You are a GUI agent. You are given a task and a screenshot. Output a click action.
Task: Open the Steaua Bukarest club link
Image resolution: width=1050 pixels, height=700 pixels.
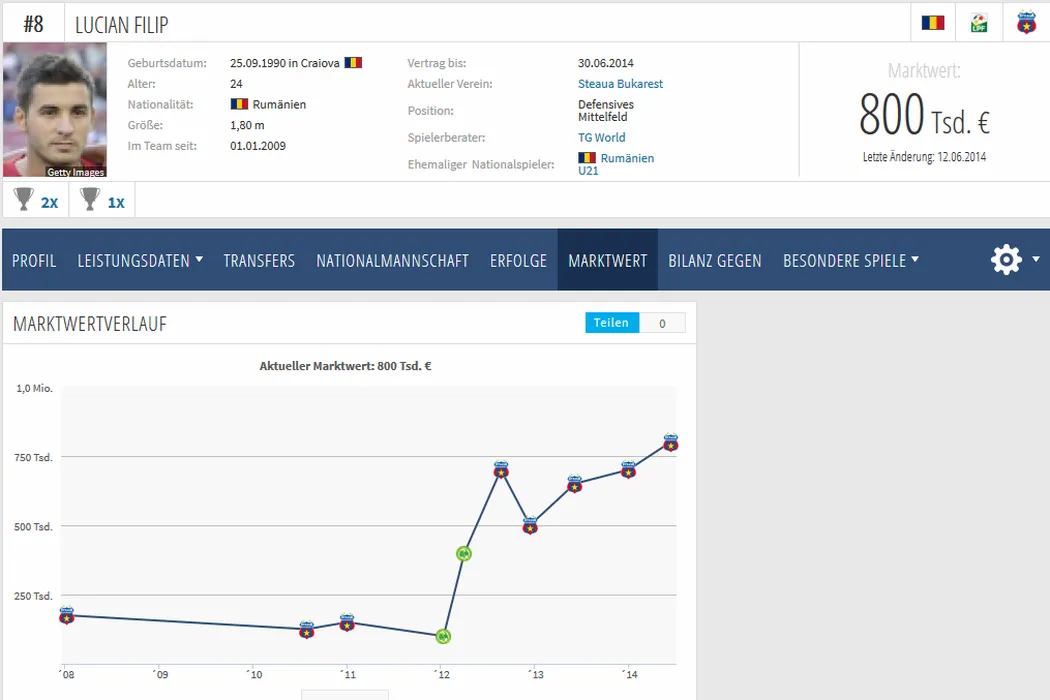tap(620, 84)
